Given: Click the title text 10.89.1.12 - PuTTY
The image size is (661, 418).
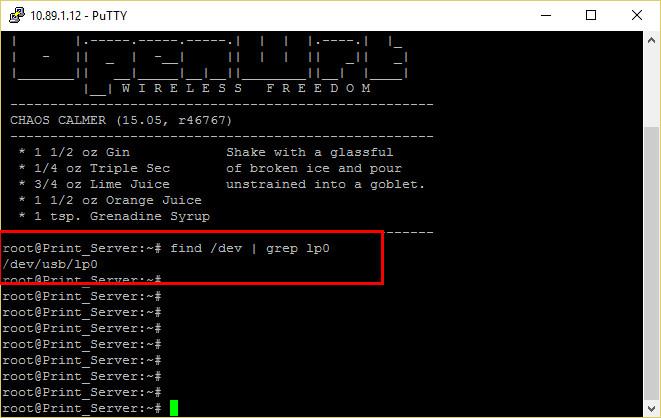Looking at the screenshot, I should 78,16.
